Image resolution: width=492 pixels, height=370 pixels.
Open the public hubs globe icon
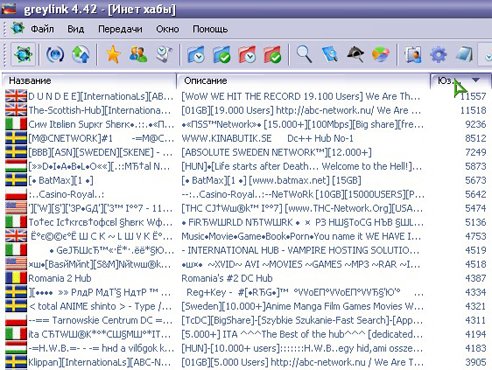(x=23, y=54)
